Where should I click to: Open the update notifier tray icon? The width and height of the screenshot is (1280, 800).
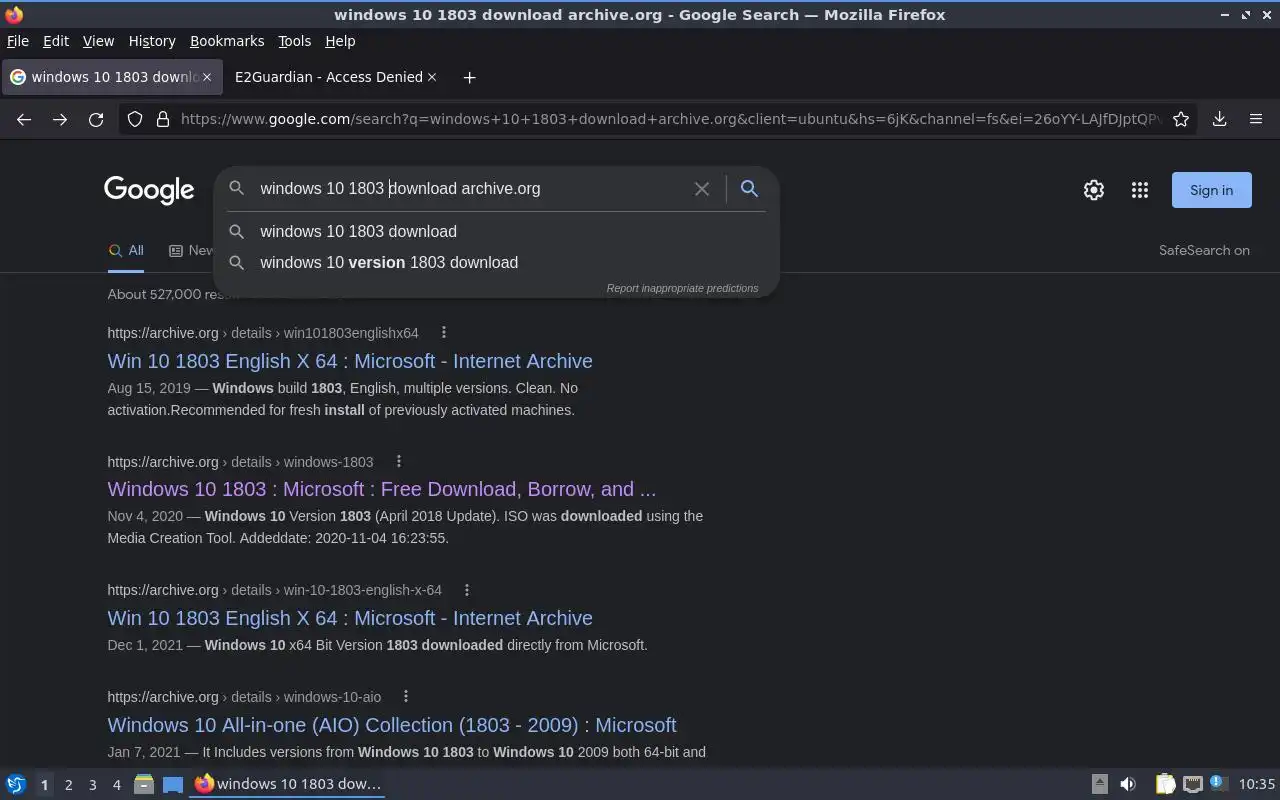coord(1217,783)
